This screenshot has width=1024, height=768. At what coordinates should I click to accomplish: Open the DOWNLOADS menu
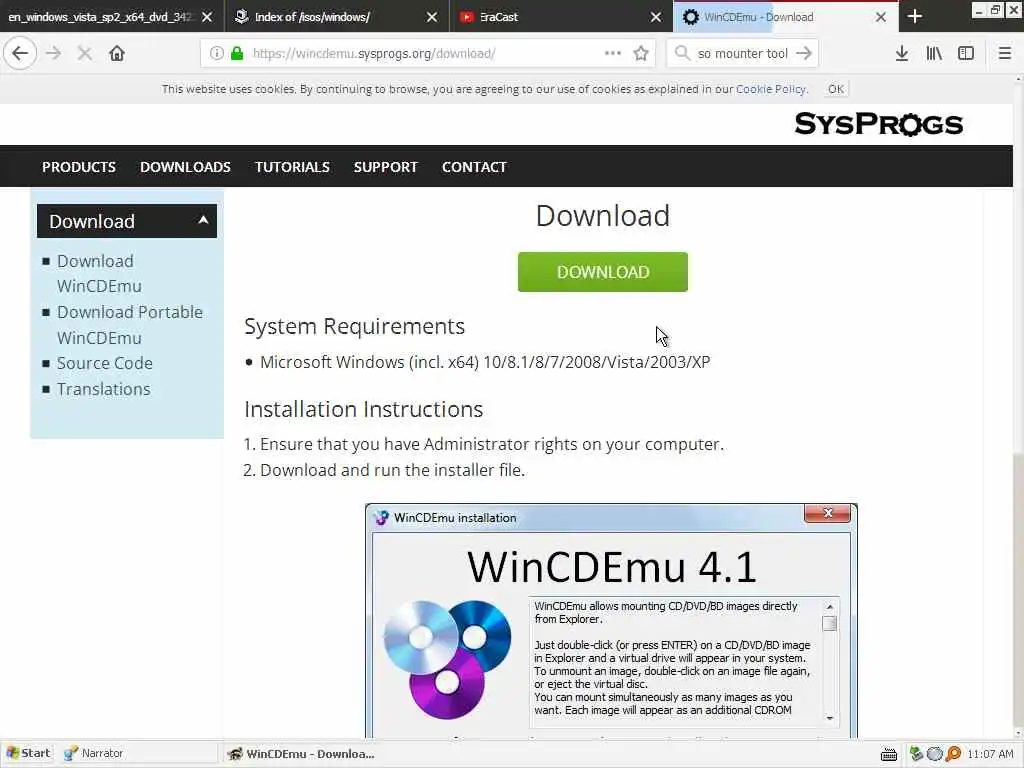click(x=185, y=167)
